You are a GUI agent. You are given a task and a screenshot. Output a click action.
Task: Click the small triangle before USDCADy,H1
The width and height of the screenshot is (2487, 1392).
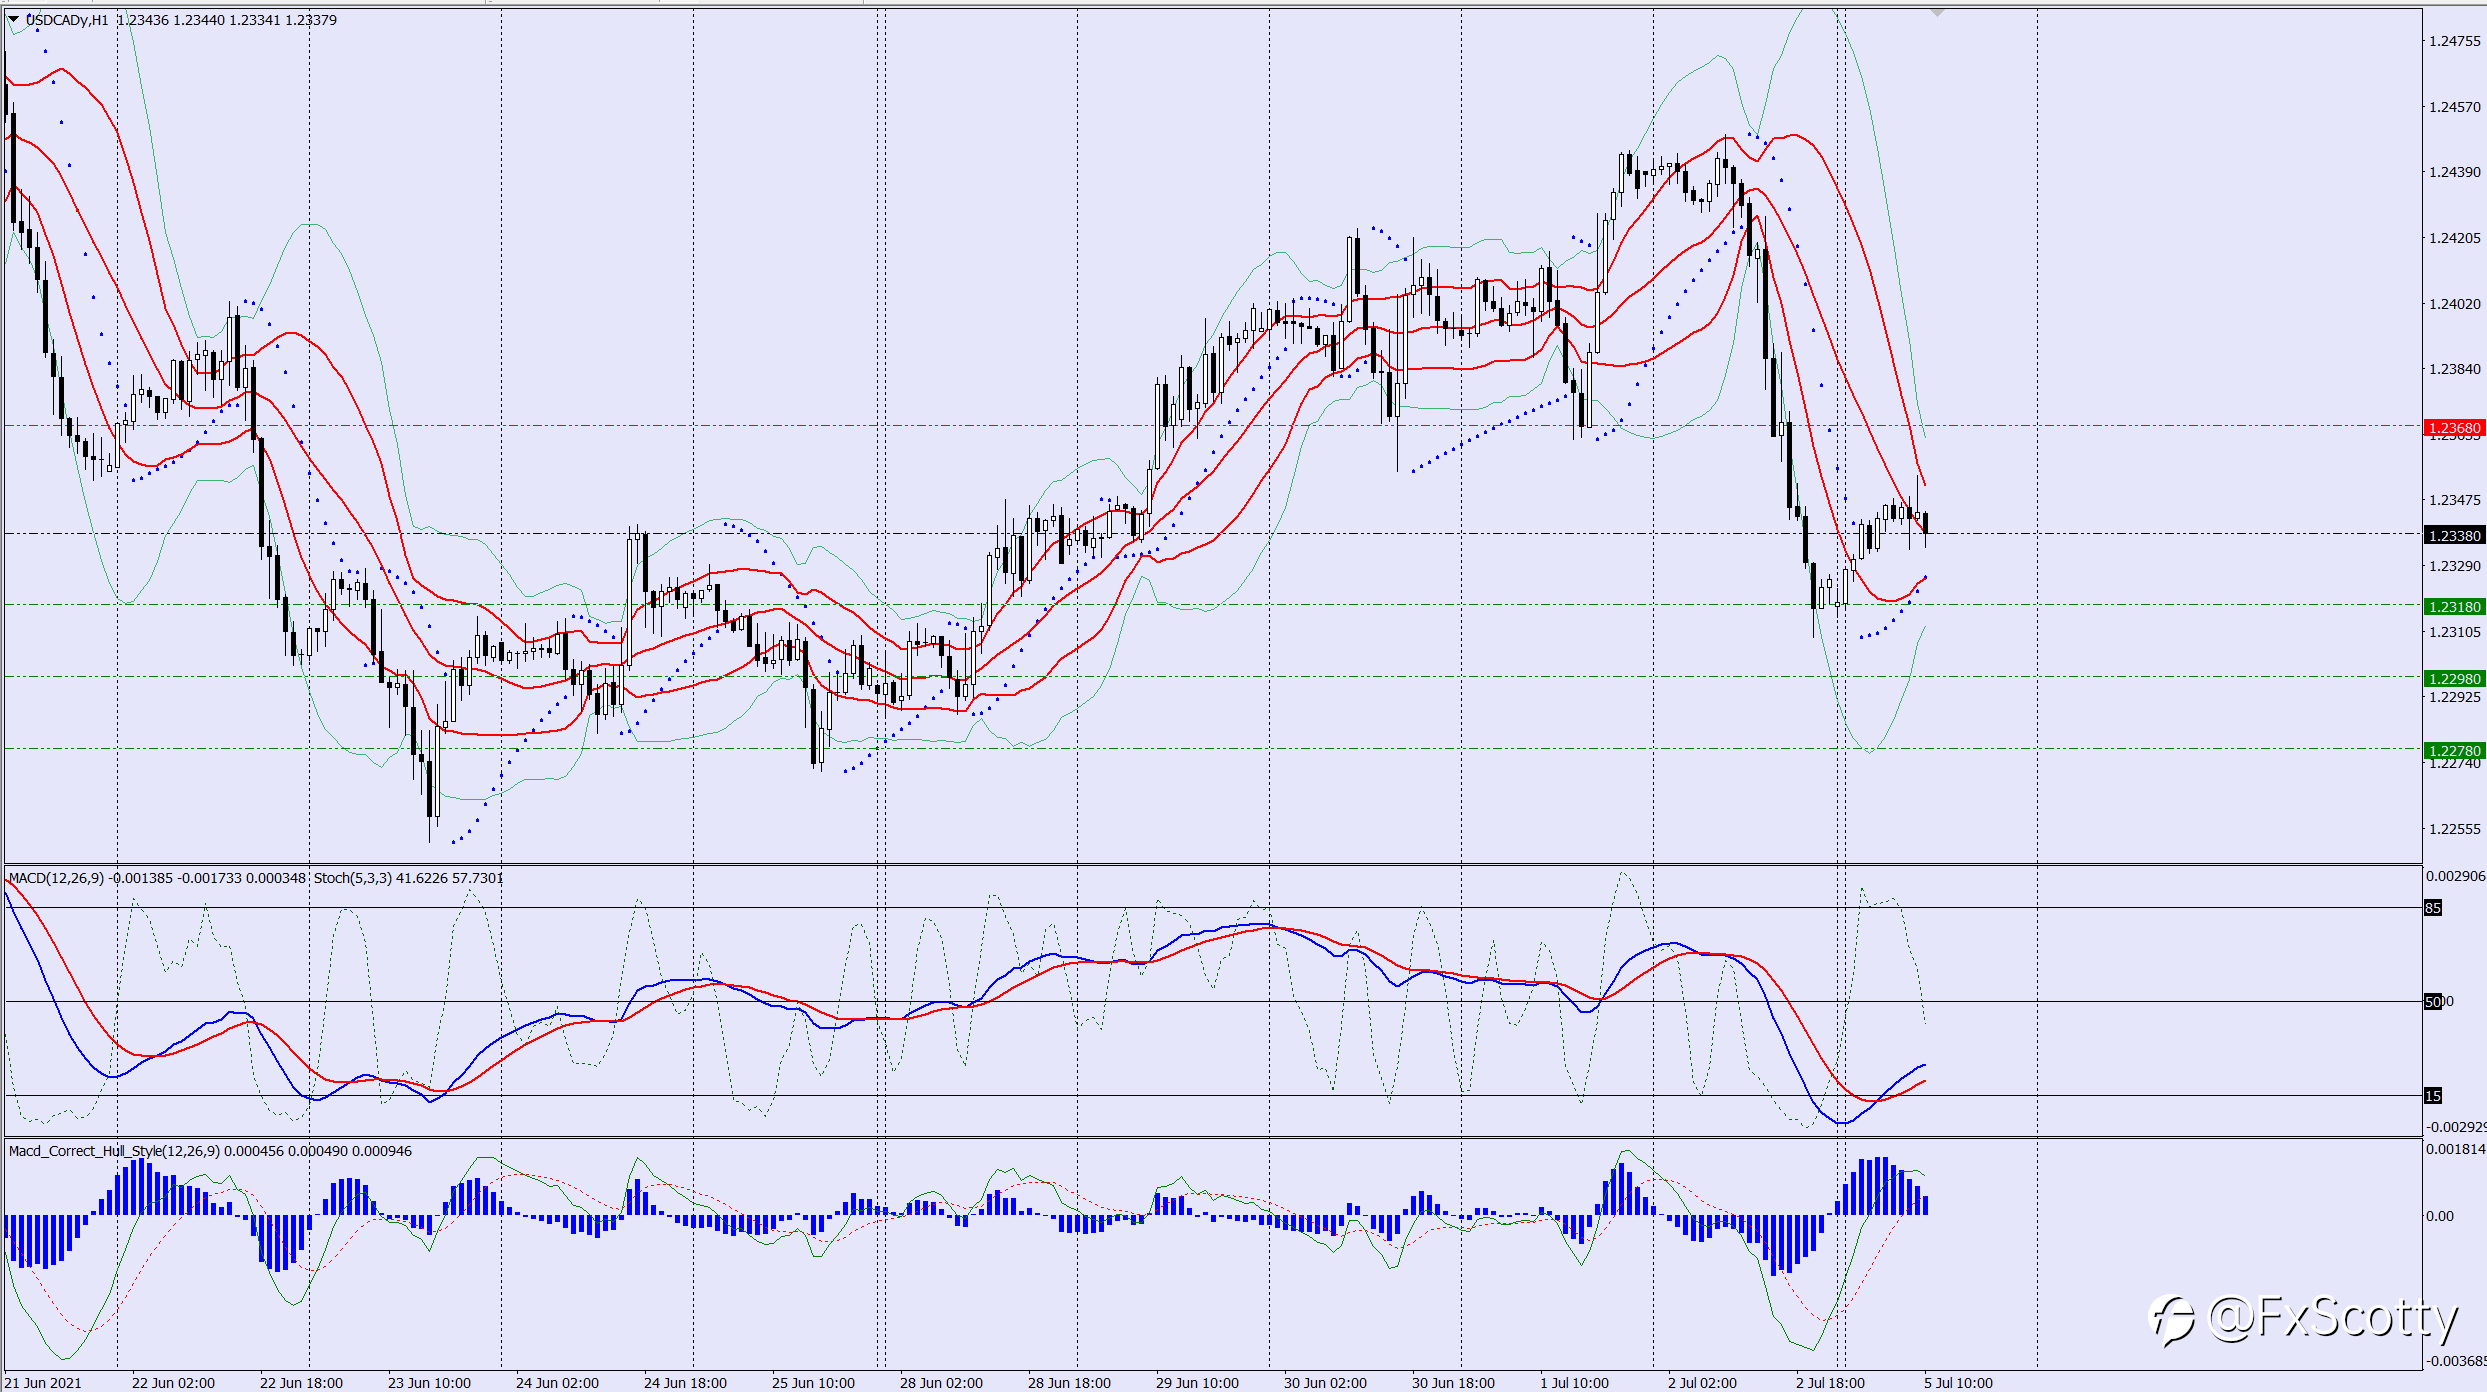coord(14,19)
